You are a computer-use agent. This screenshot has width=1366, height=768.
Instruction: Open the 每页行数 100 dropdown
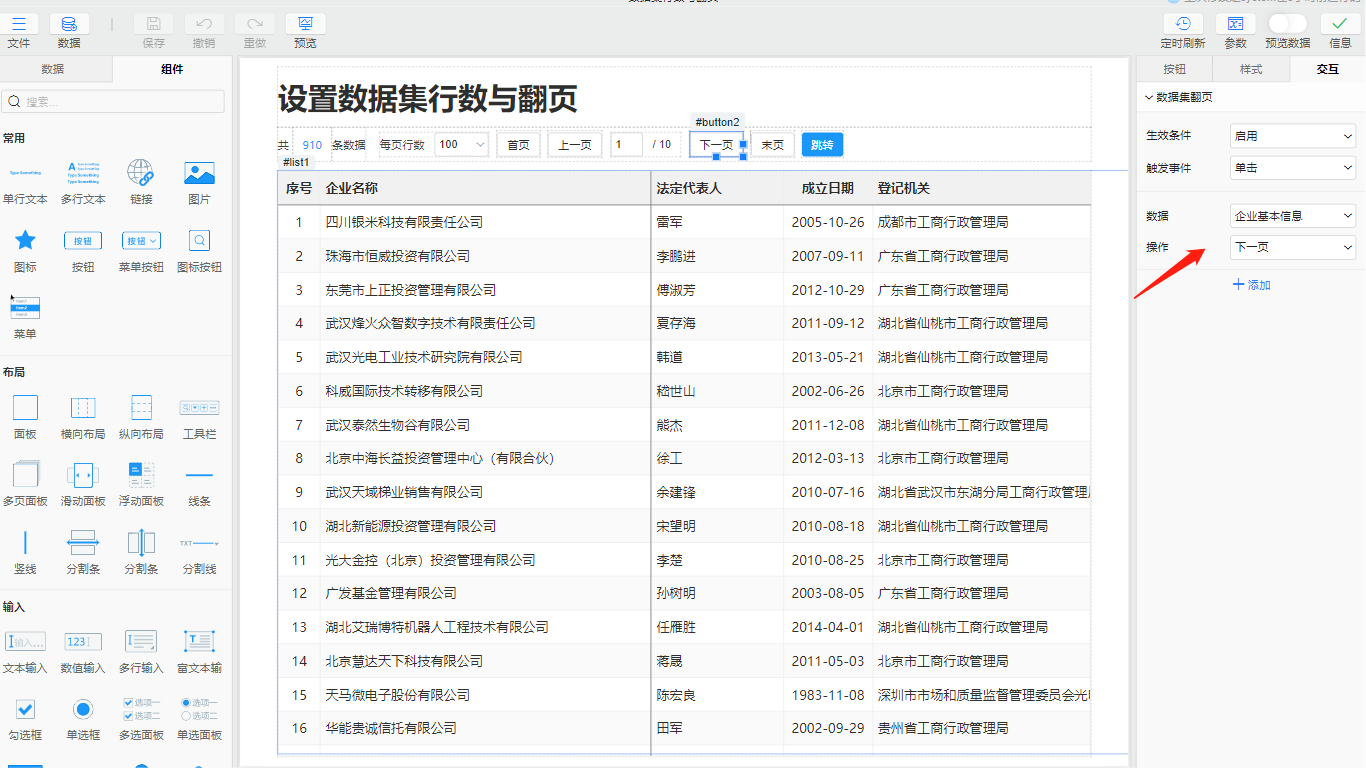461,145
